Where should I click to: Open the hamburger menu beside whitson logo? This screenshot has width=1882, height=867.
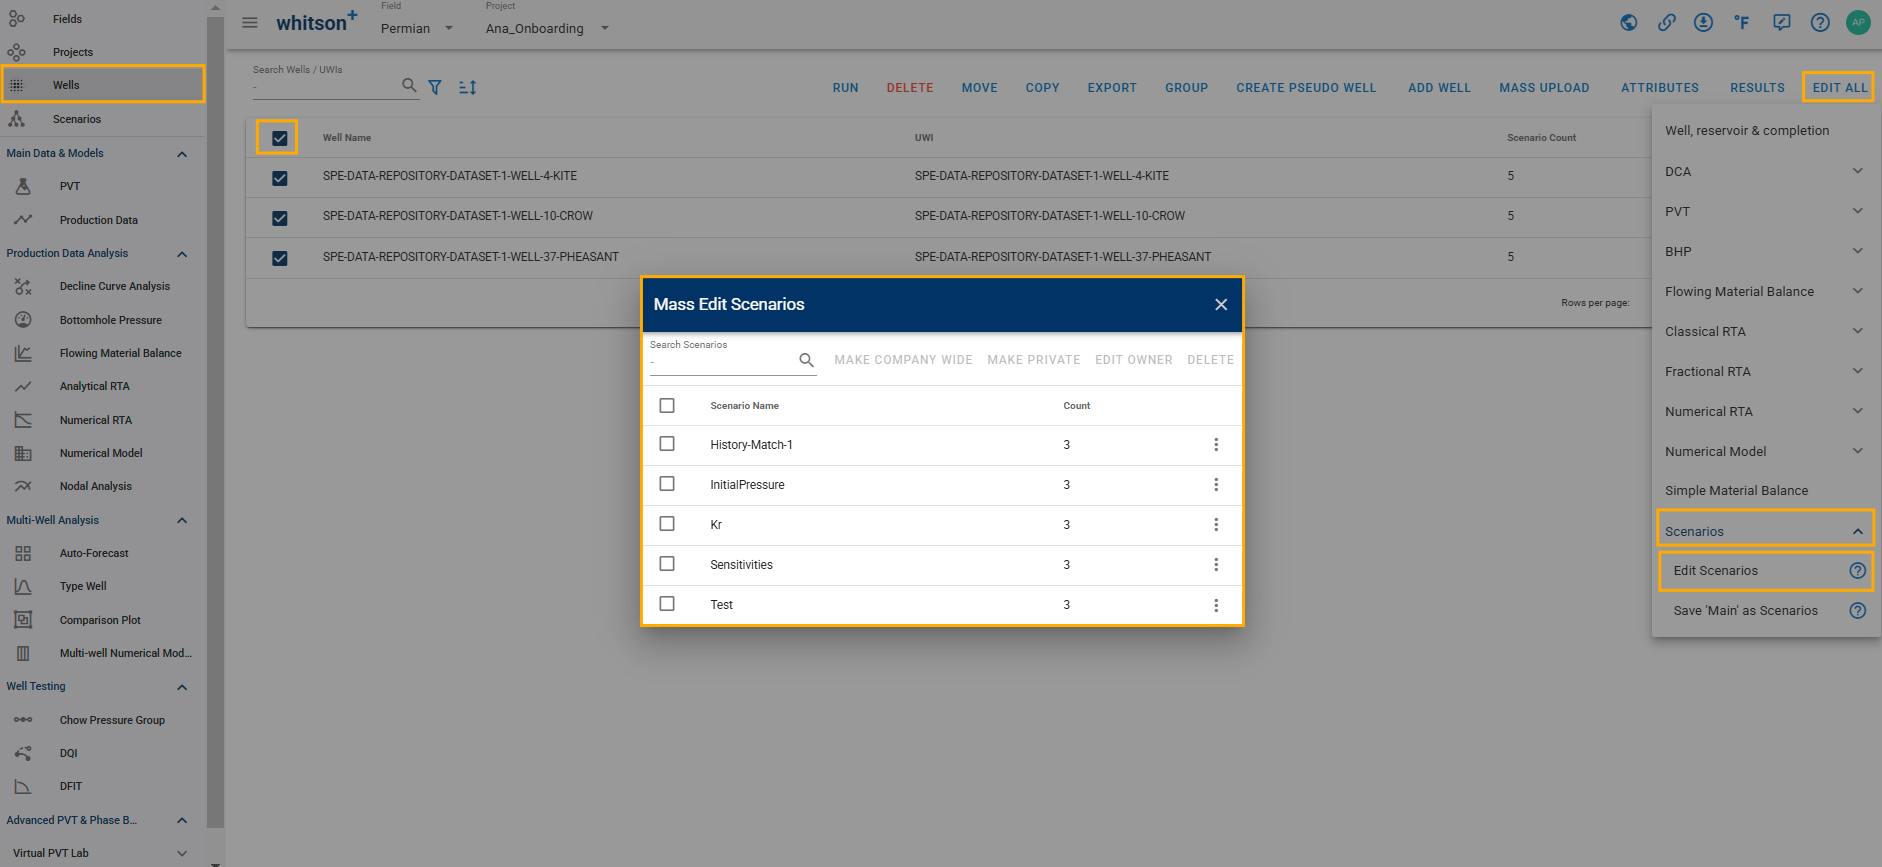[250, 23]
